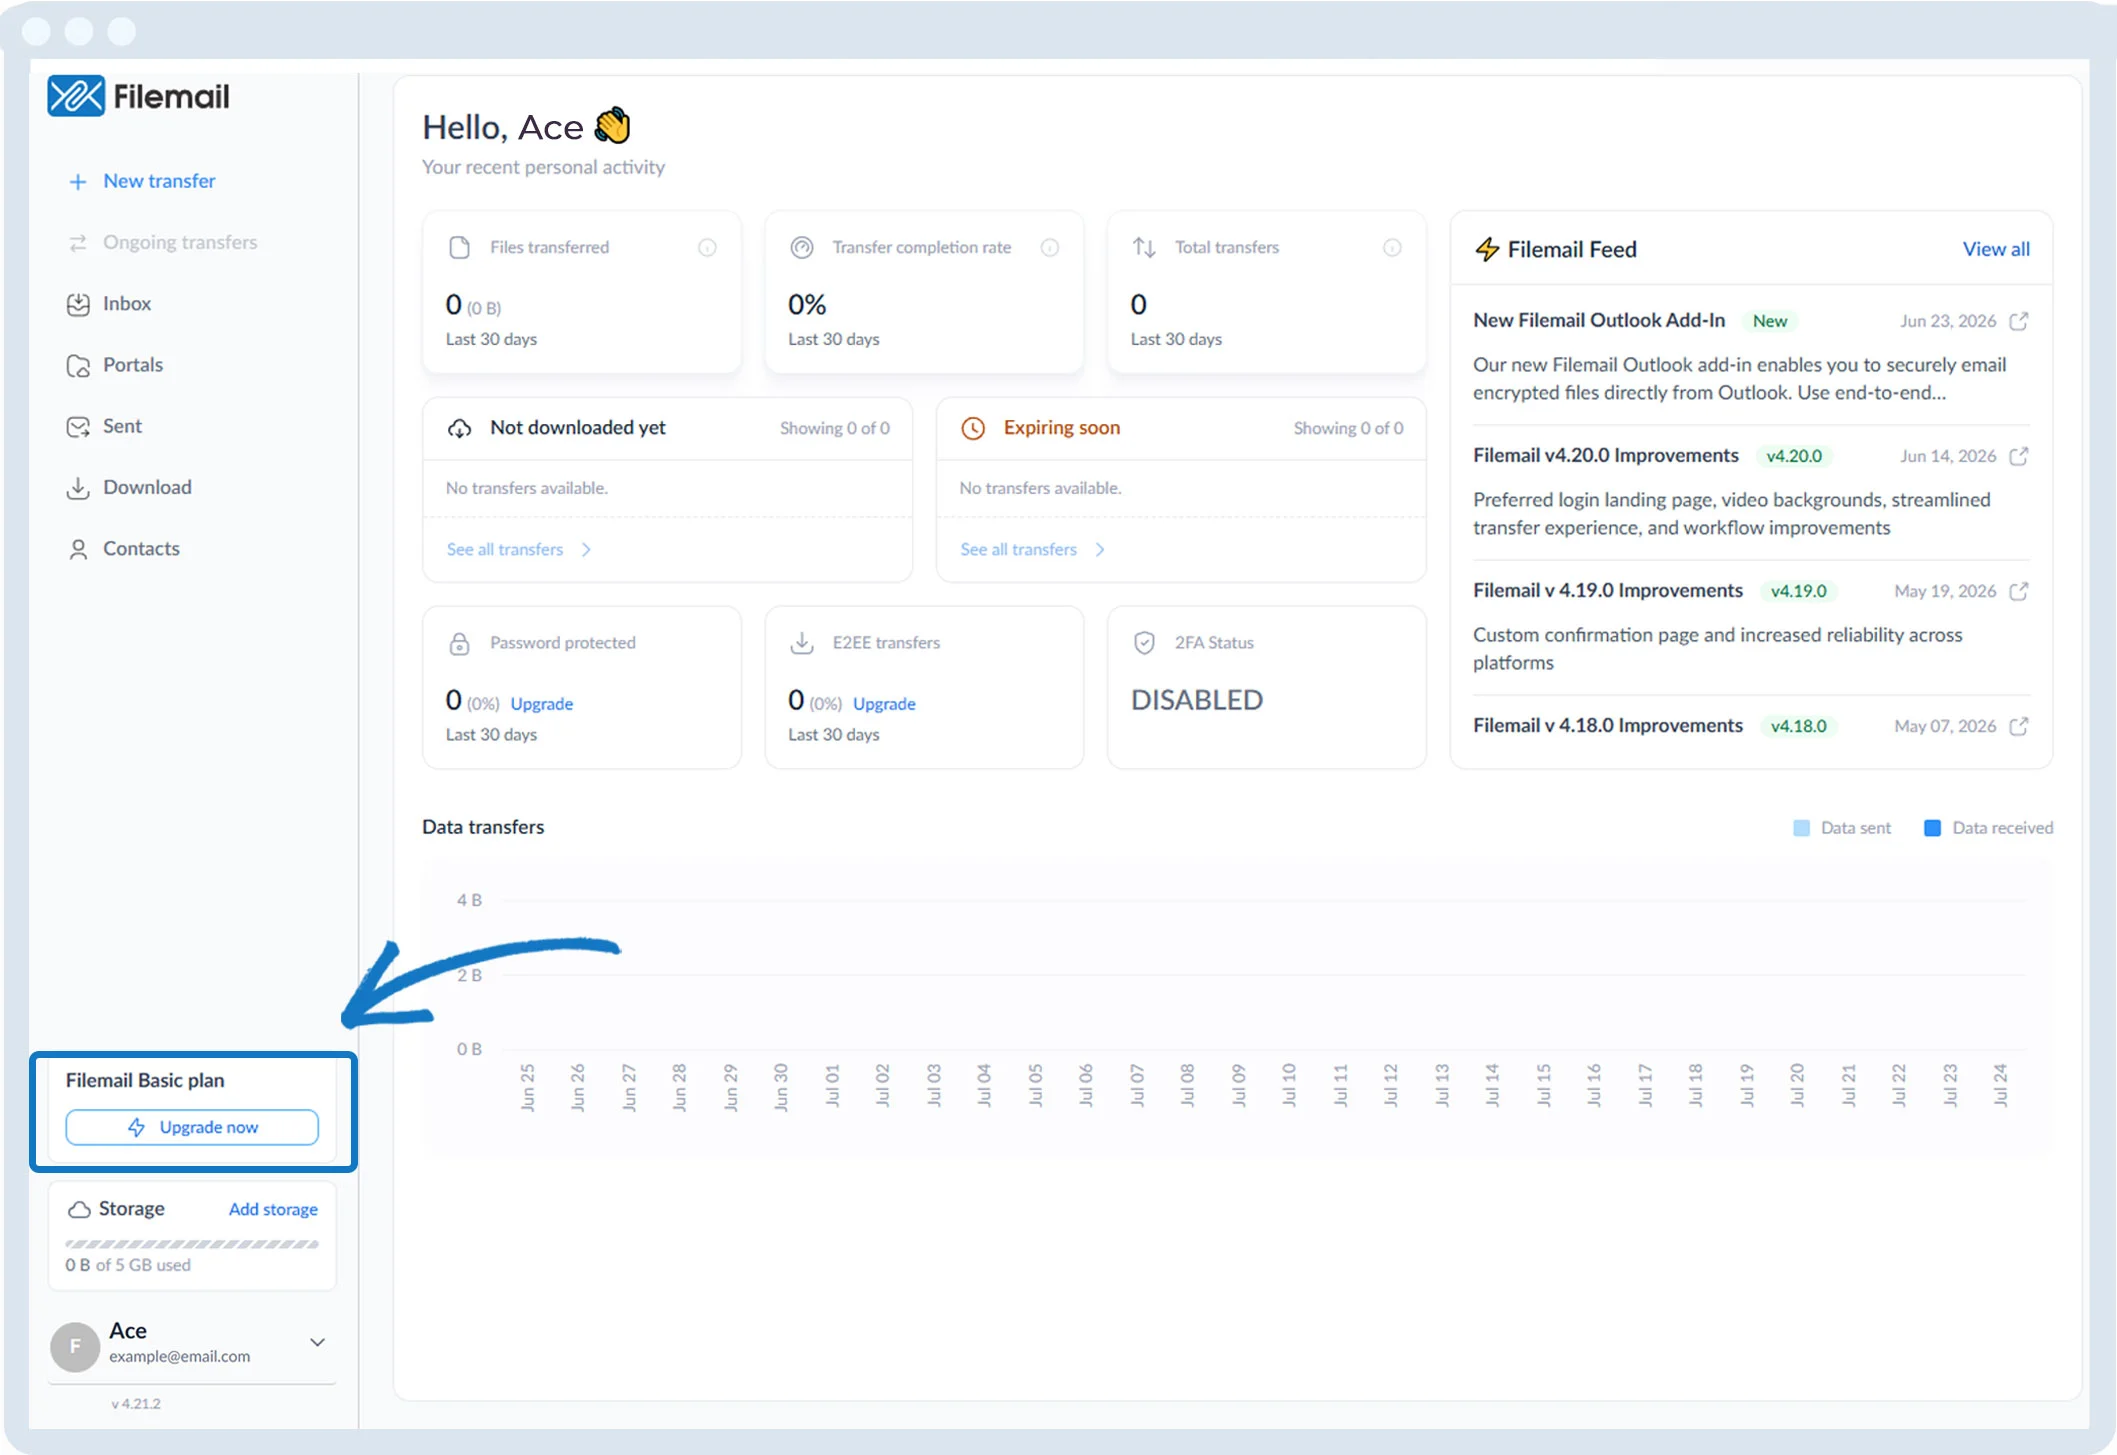The width and height of the screenshot is (2117, 1455).
Task: Click the Filemail Feed lightning icon
Action: tap(1487, 249)
